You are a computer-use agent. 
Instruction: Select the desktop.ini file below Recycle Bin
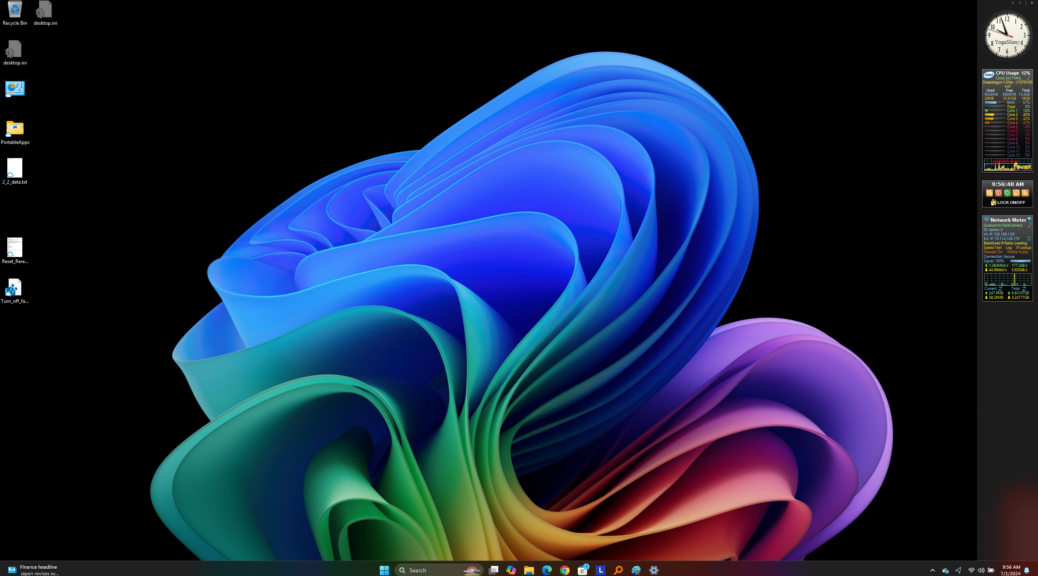coord(15,53)
